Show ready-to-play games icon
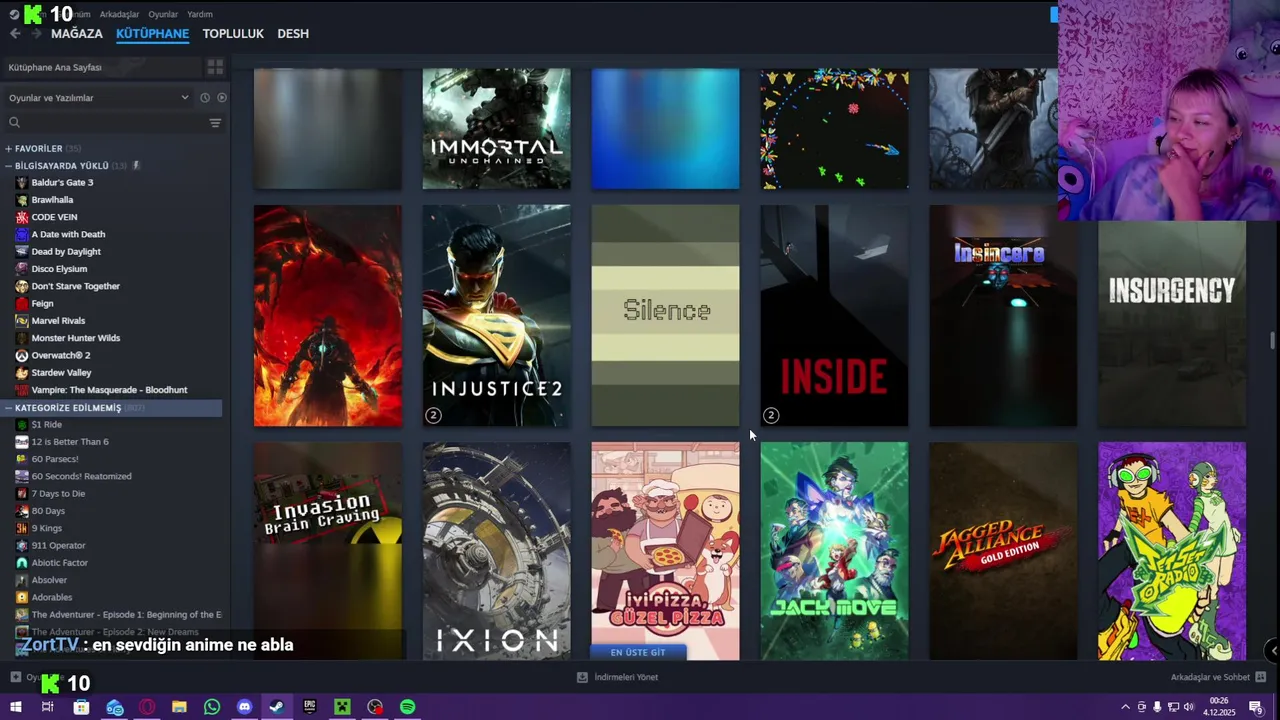 [x=222, y=98]
